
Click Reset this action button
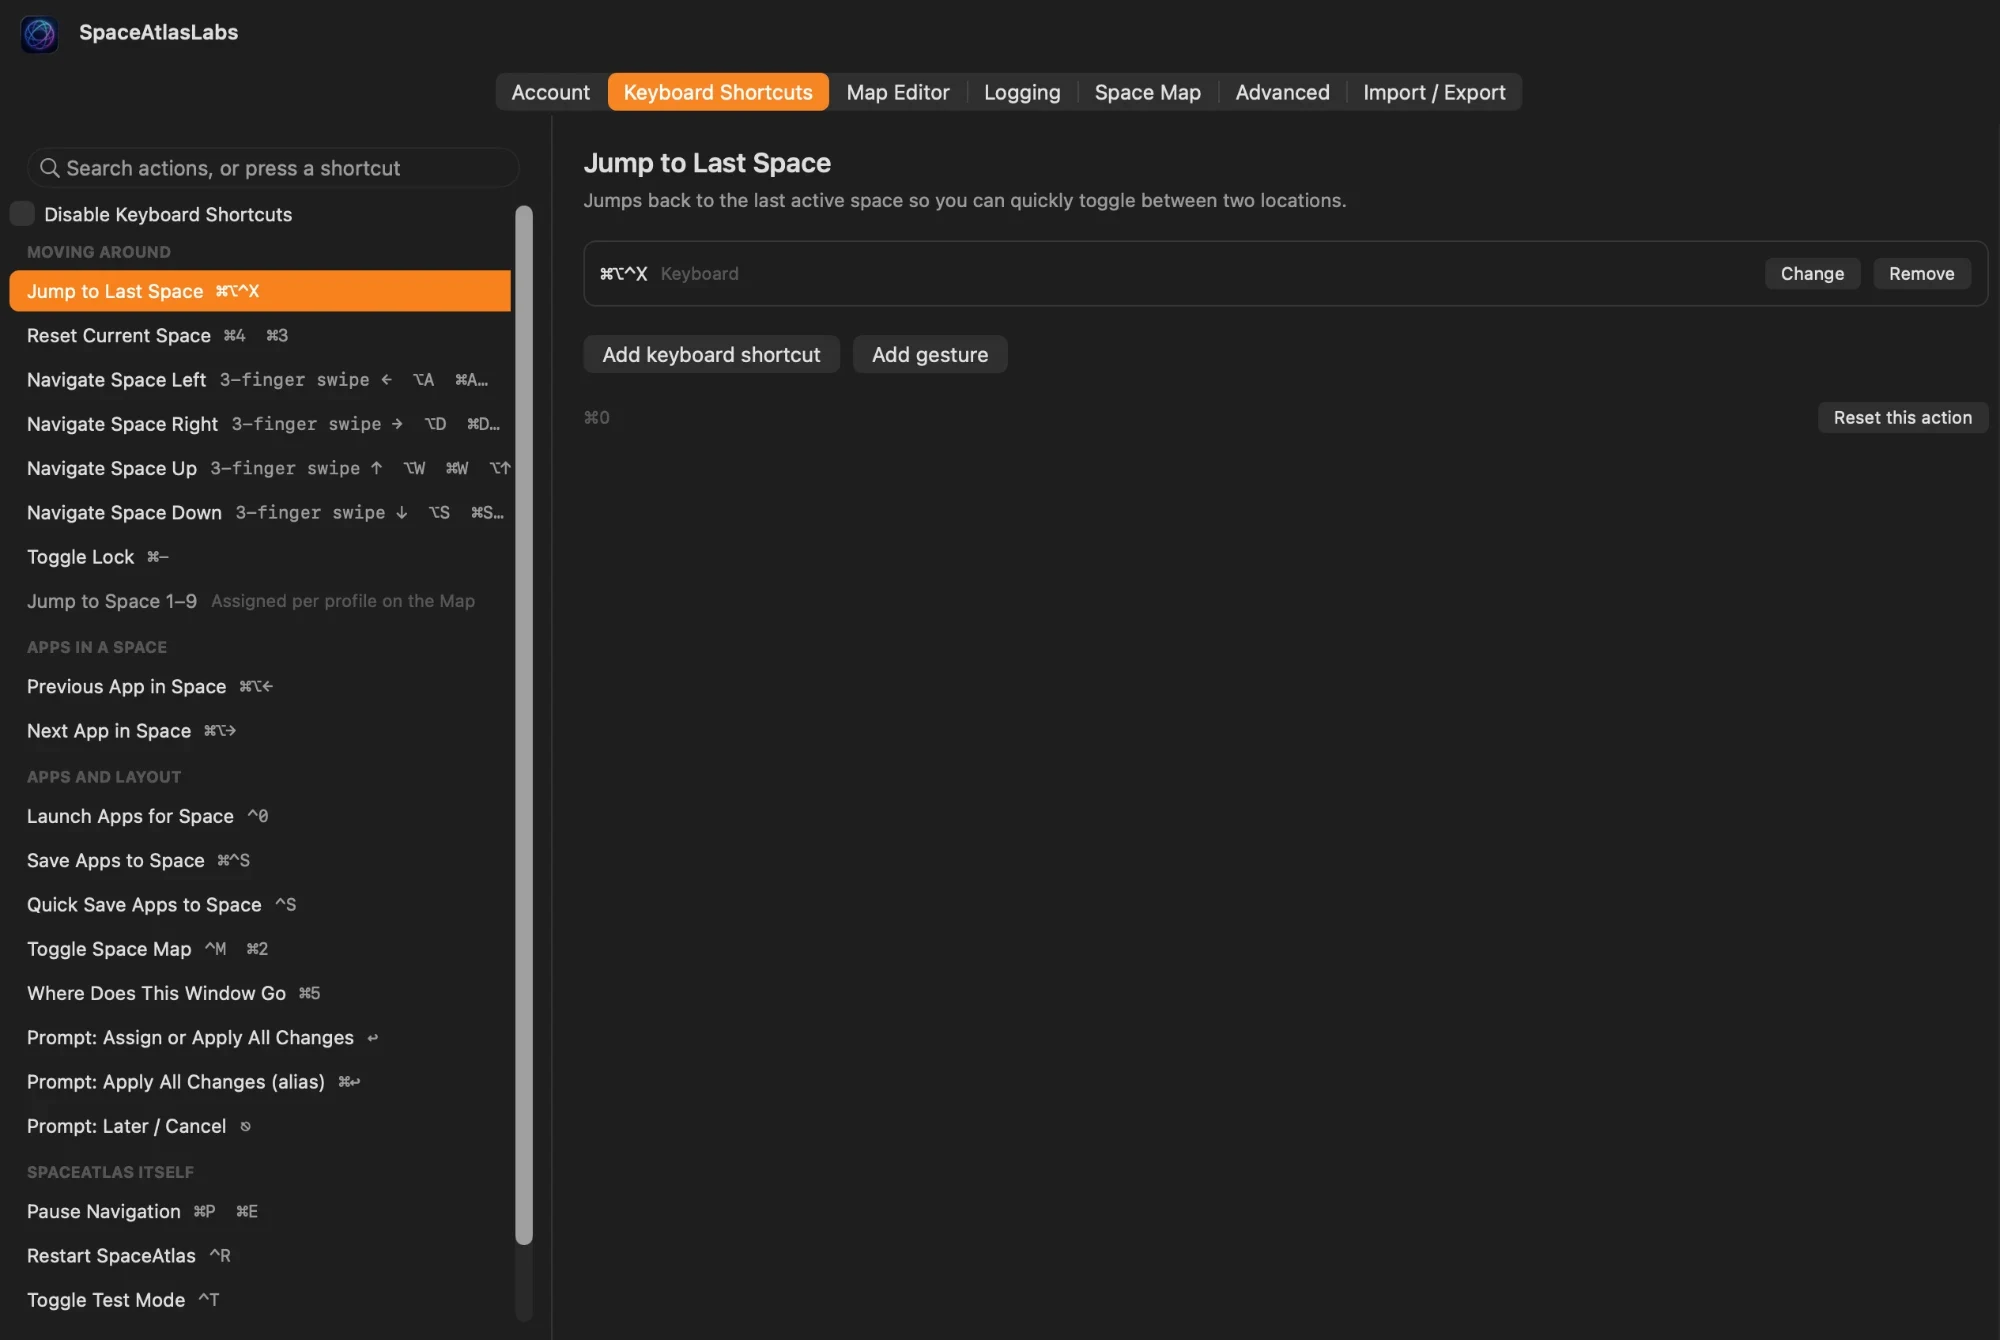point(1902,417)
